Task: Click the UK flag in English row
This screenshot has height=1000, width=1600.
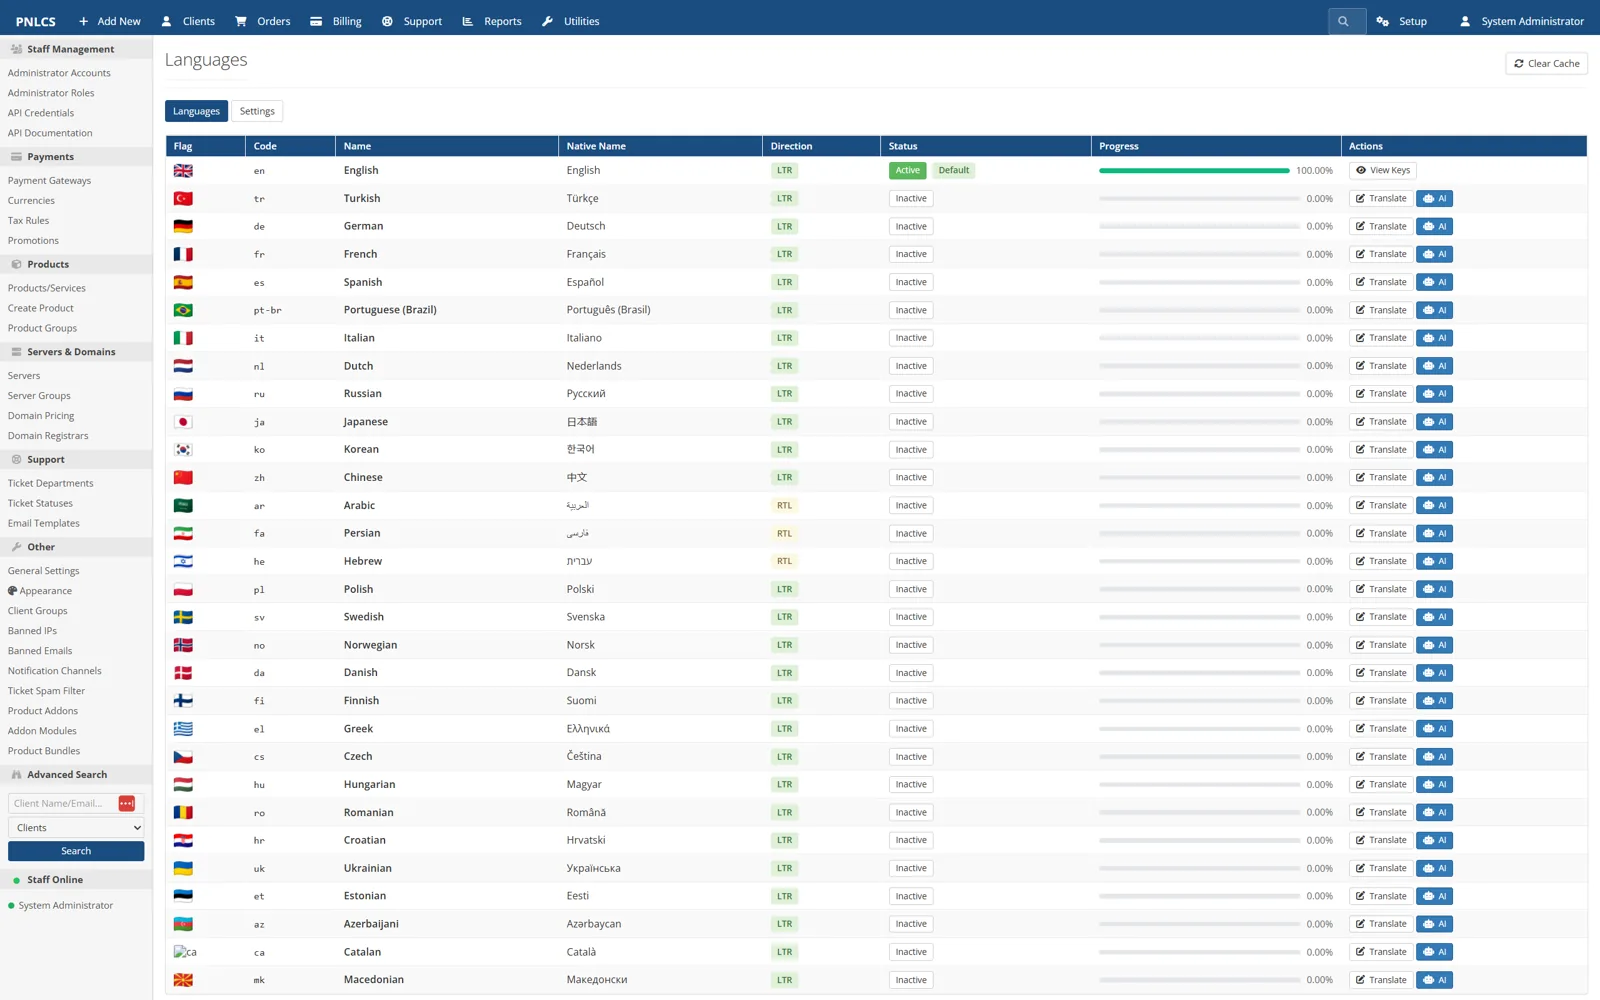Action: point(183,171)
